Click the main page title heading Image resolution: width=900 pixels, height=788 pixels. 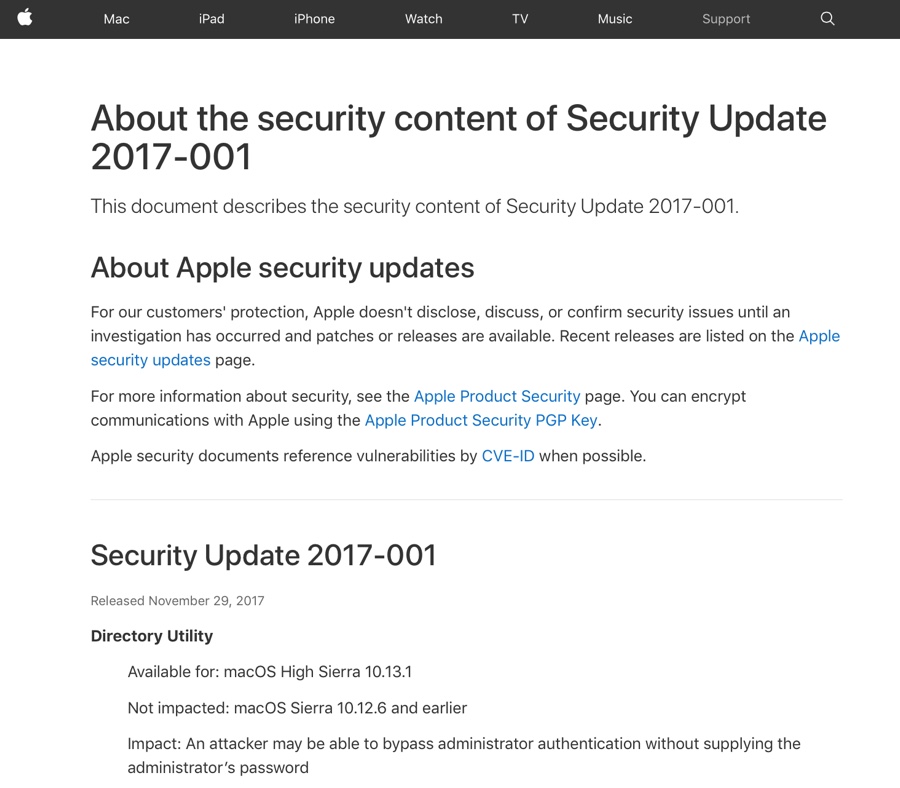(x=458, y=137)
